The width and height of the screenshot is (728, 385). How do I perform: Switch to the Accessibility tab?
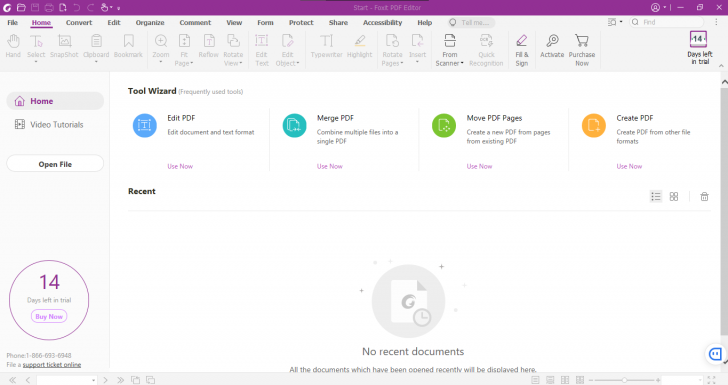coord(383,22)
